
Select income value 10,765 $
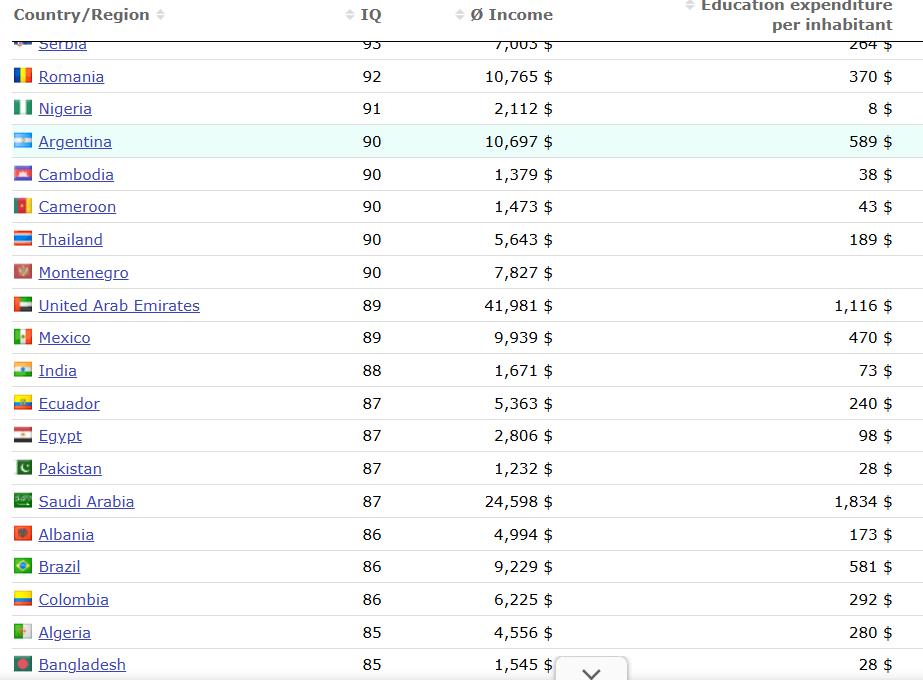click(519, 77)
